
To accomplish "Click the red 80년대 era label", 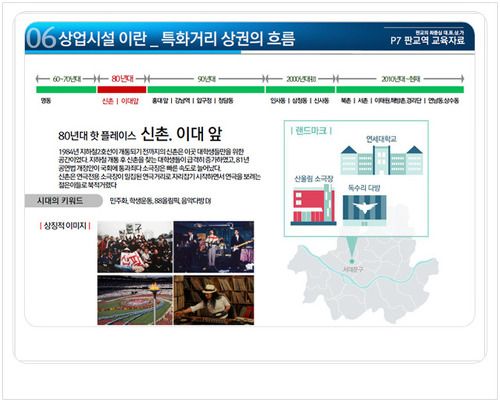I will point(122,79).
